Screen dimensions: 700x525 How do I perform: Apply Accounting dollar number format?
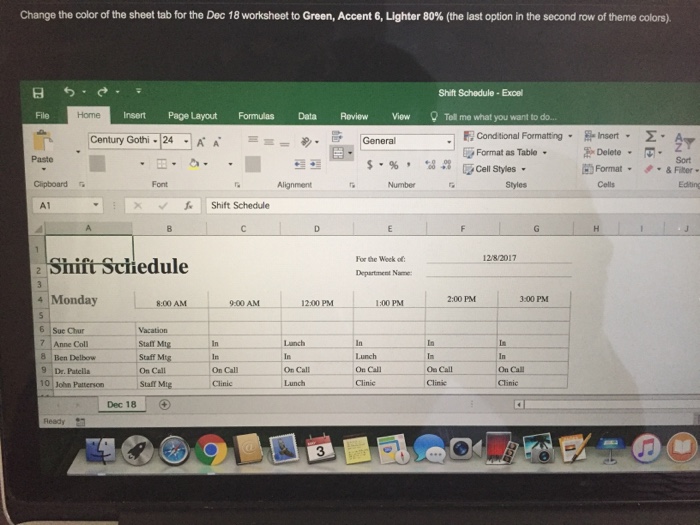tap(370, 164)
